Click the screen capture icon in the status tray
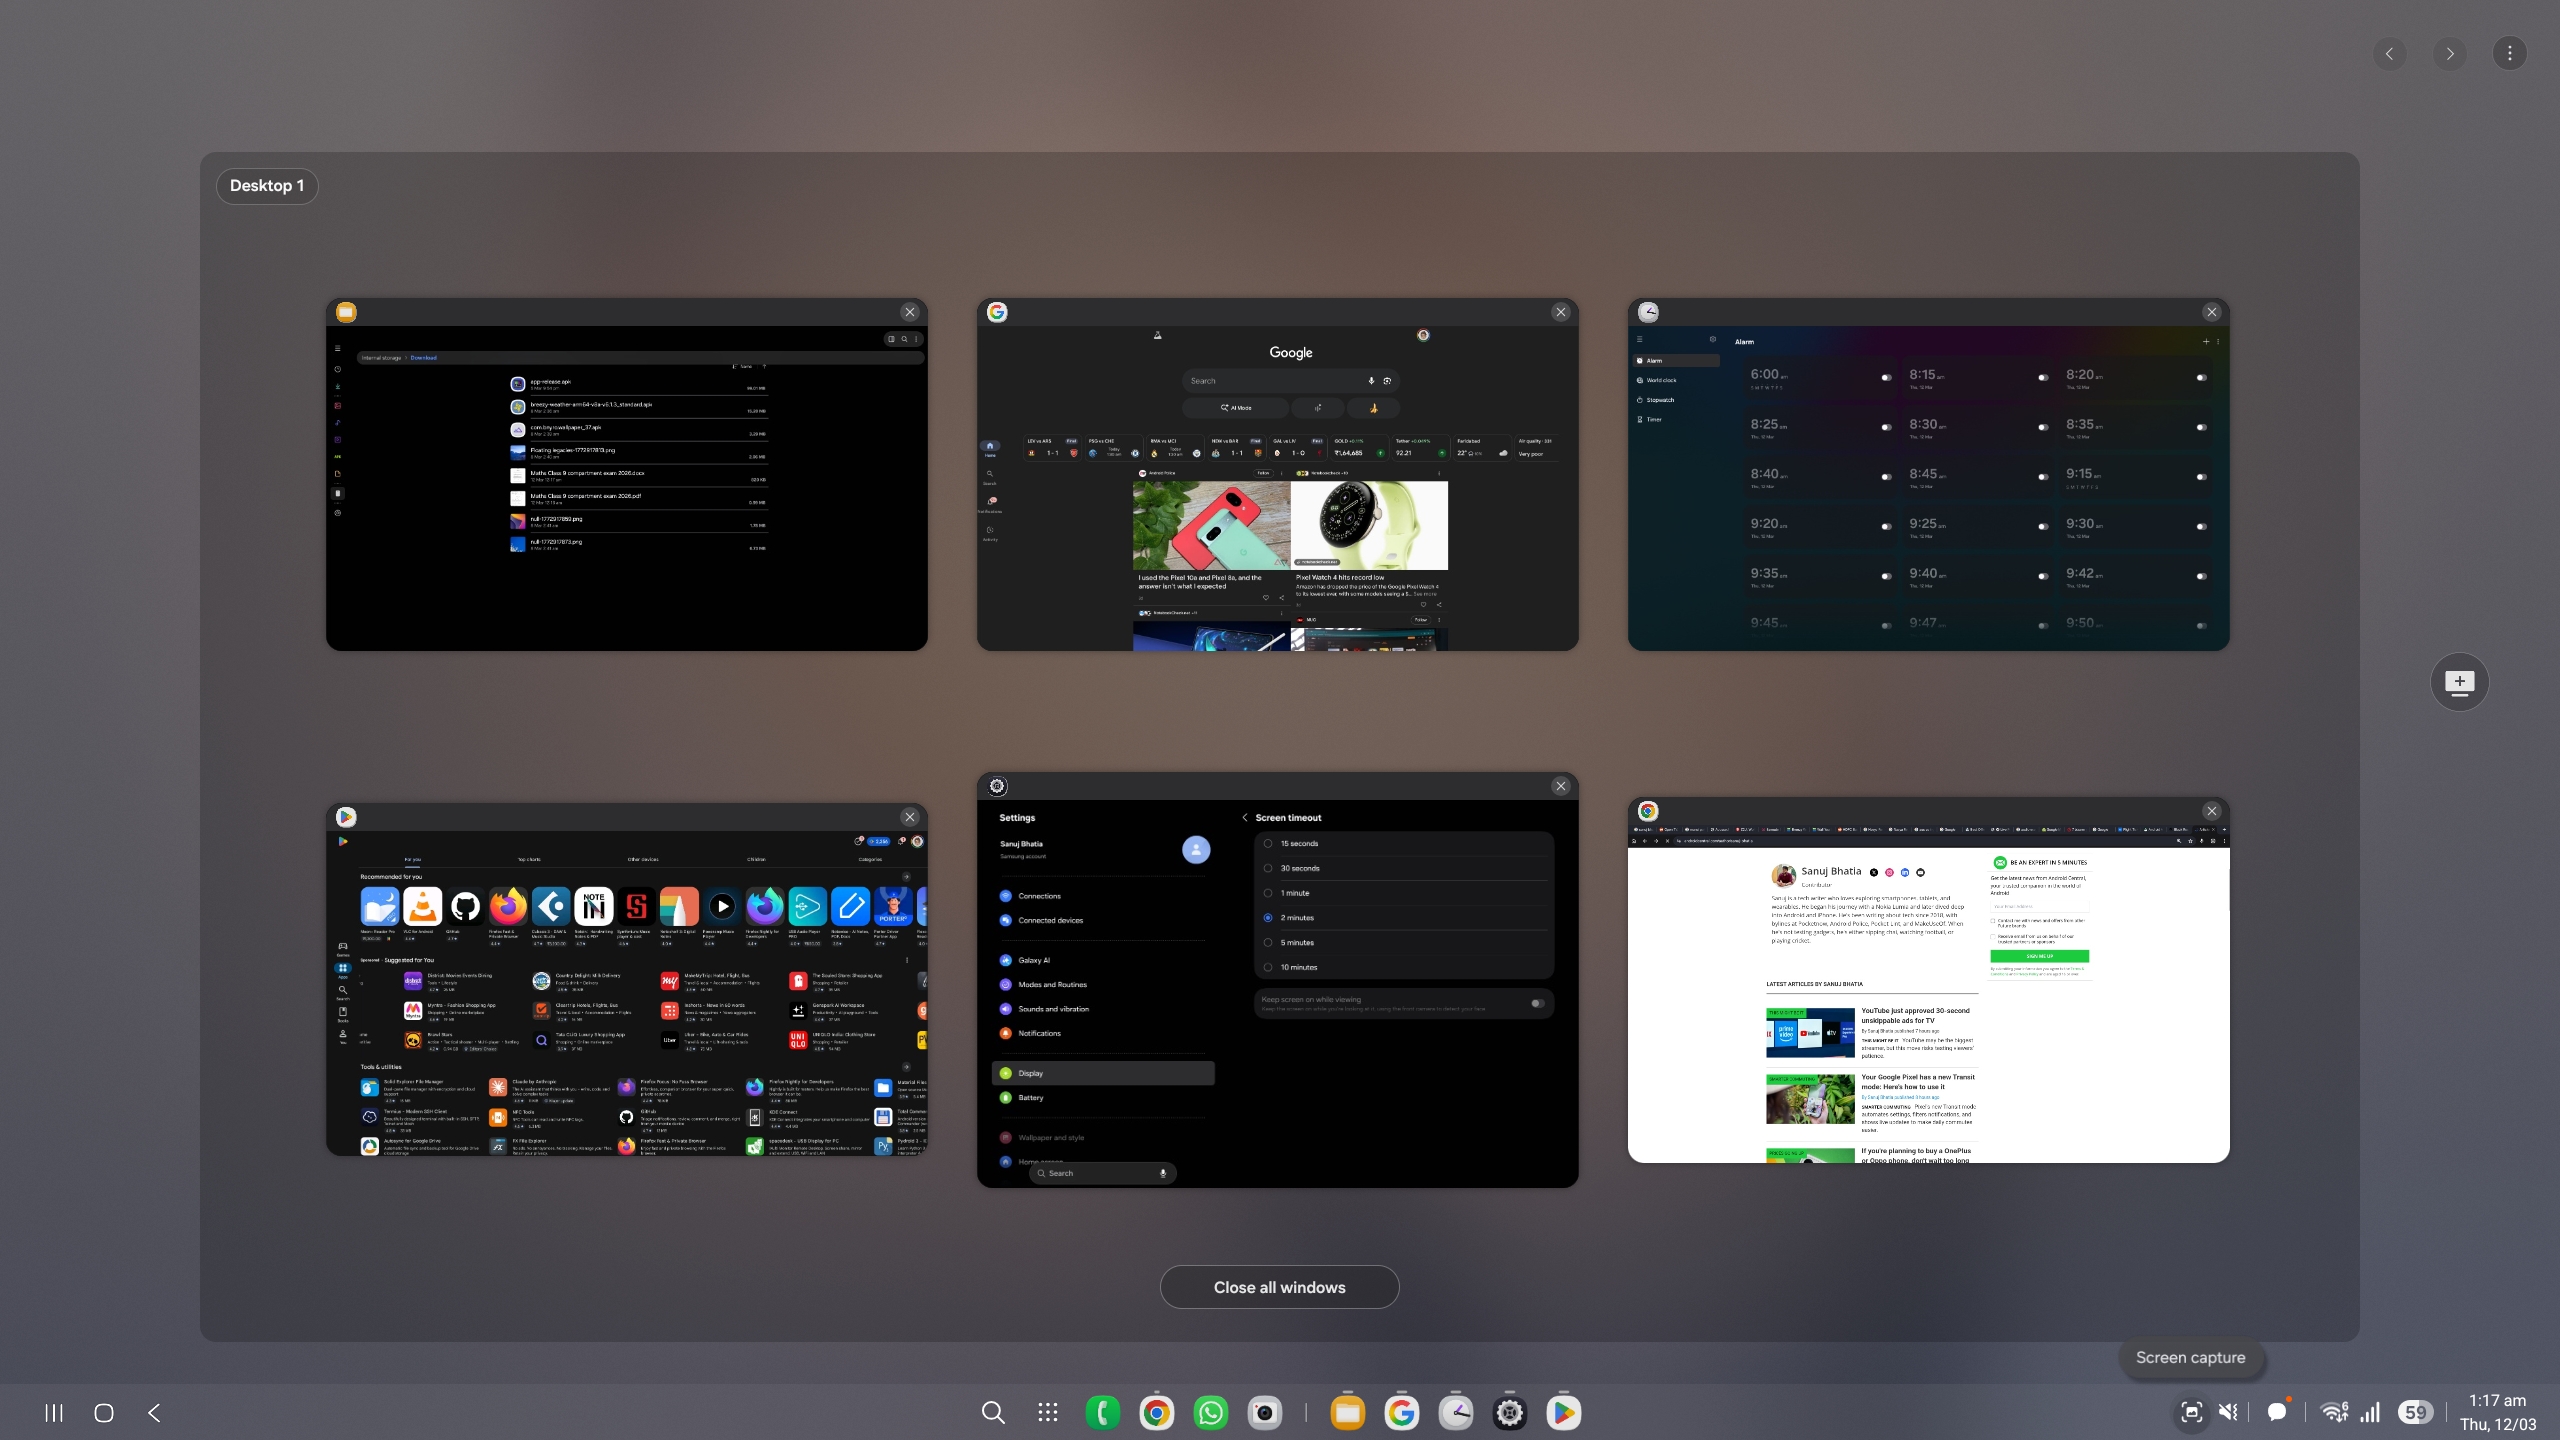 [2190, 1412]
